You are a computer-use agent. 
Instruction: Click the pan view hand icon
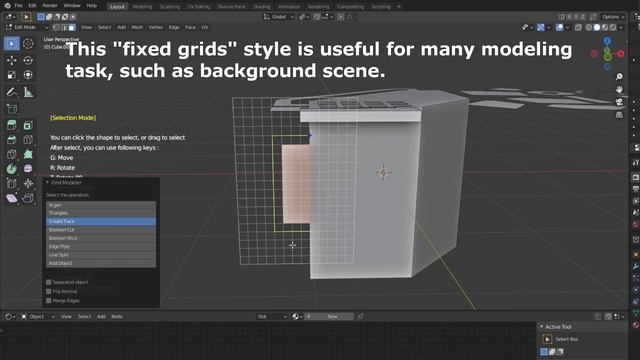[x=619, y=89]
